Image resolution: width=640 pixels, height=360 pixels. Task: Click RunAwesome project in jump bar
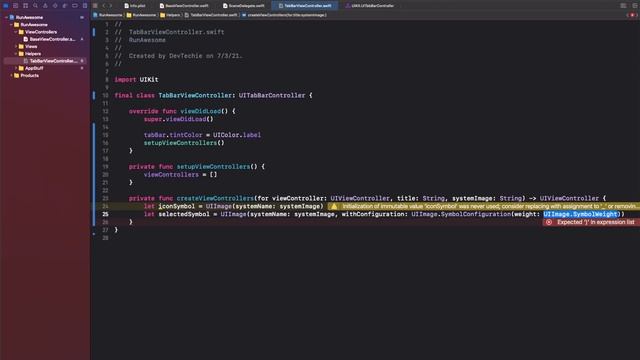(x=108, y=15)
